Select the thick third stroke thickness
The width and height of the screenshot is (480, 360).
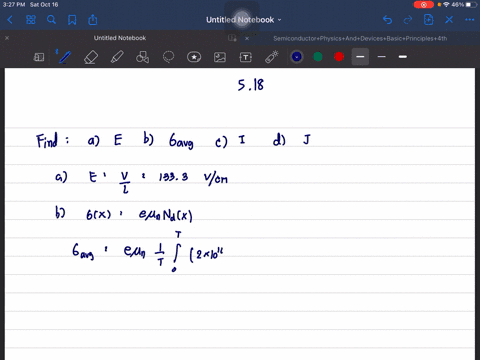click(403, 57)
